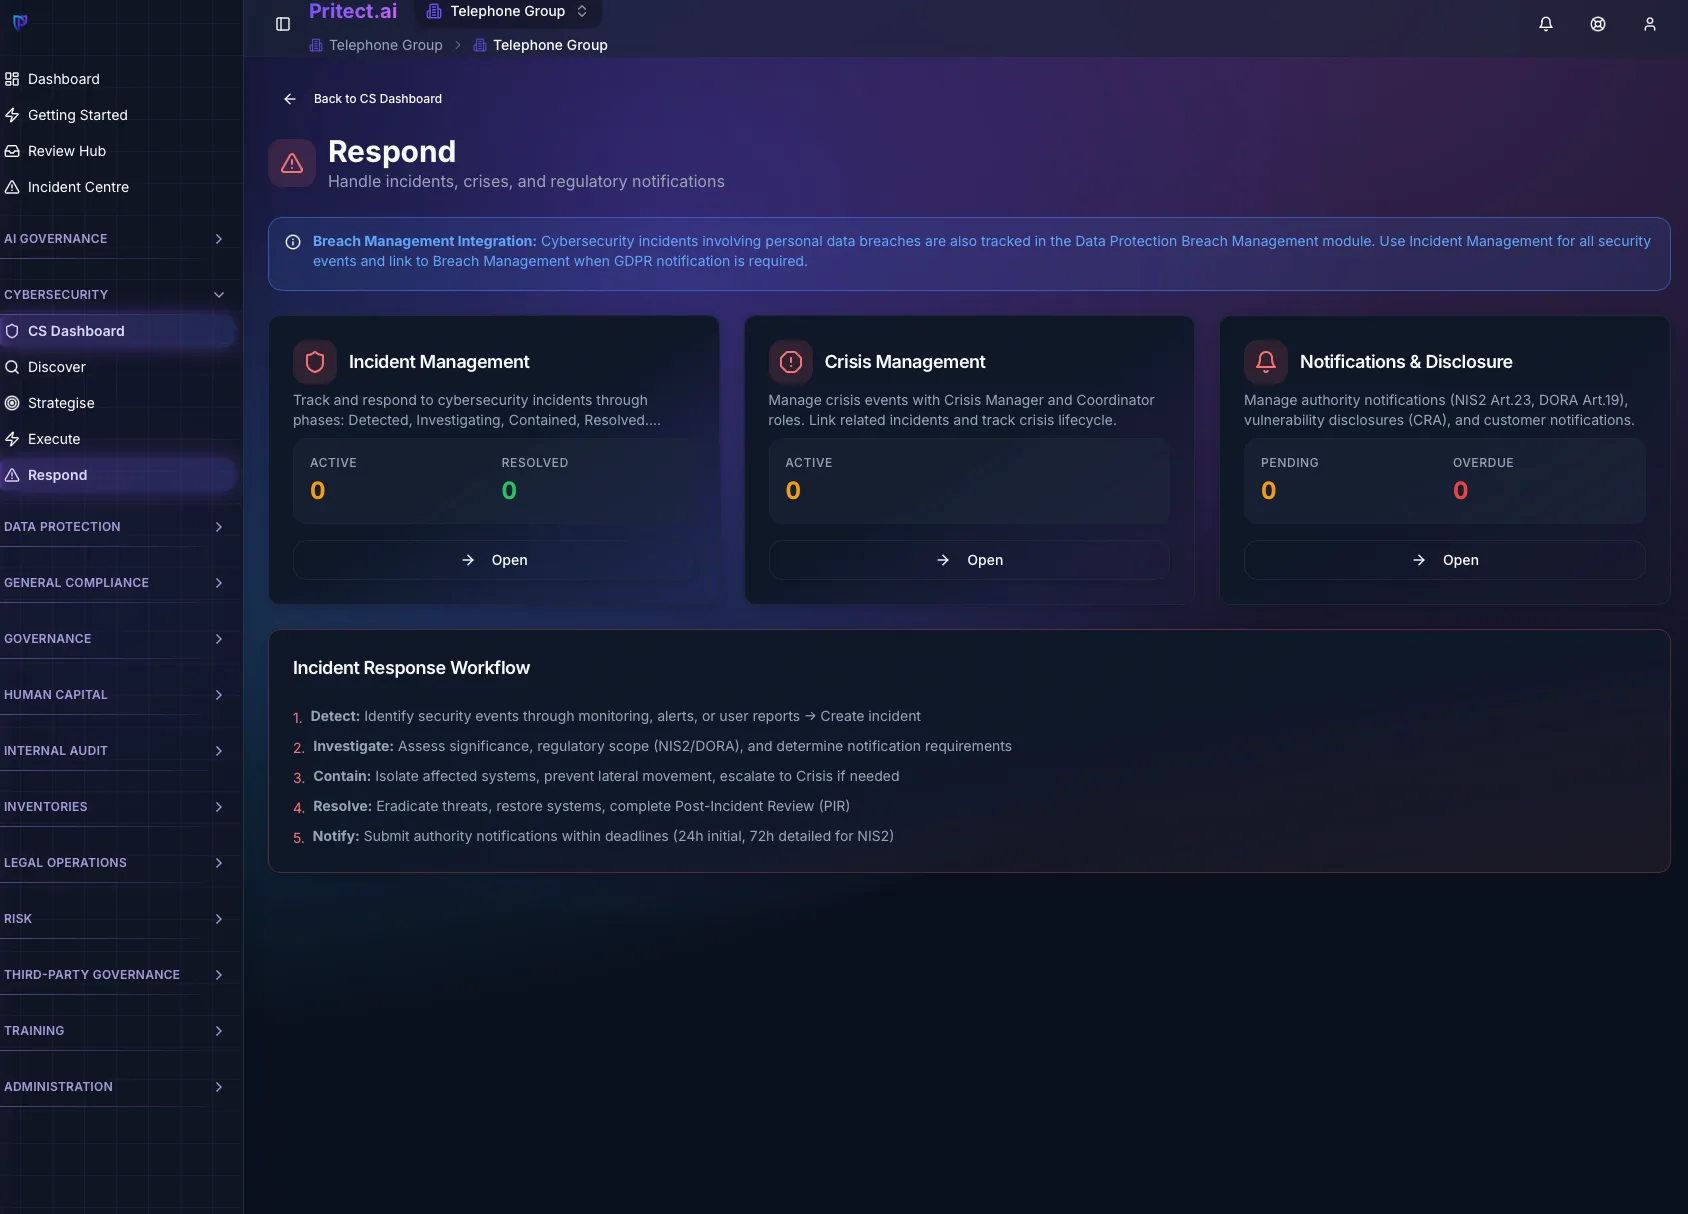Click the help lifebuoy icon

point(1598,24)
